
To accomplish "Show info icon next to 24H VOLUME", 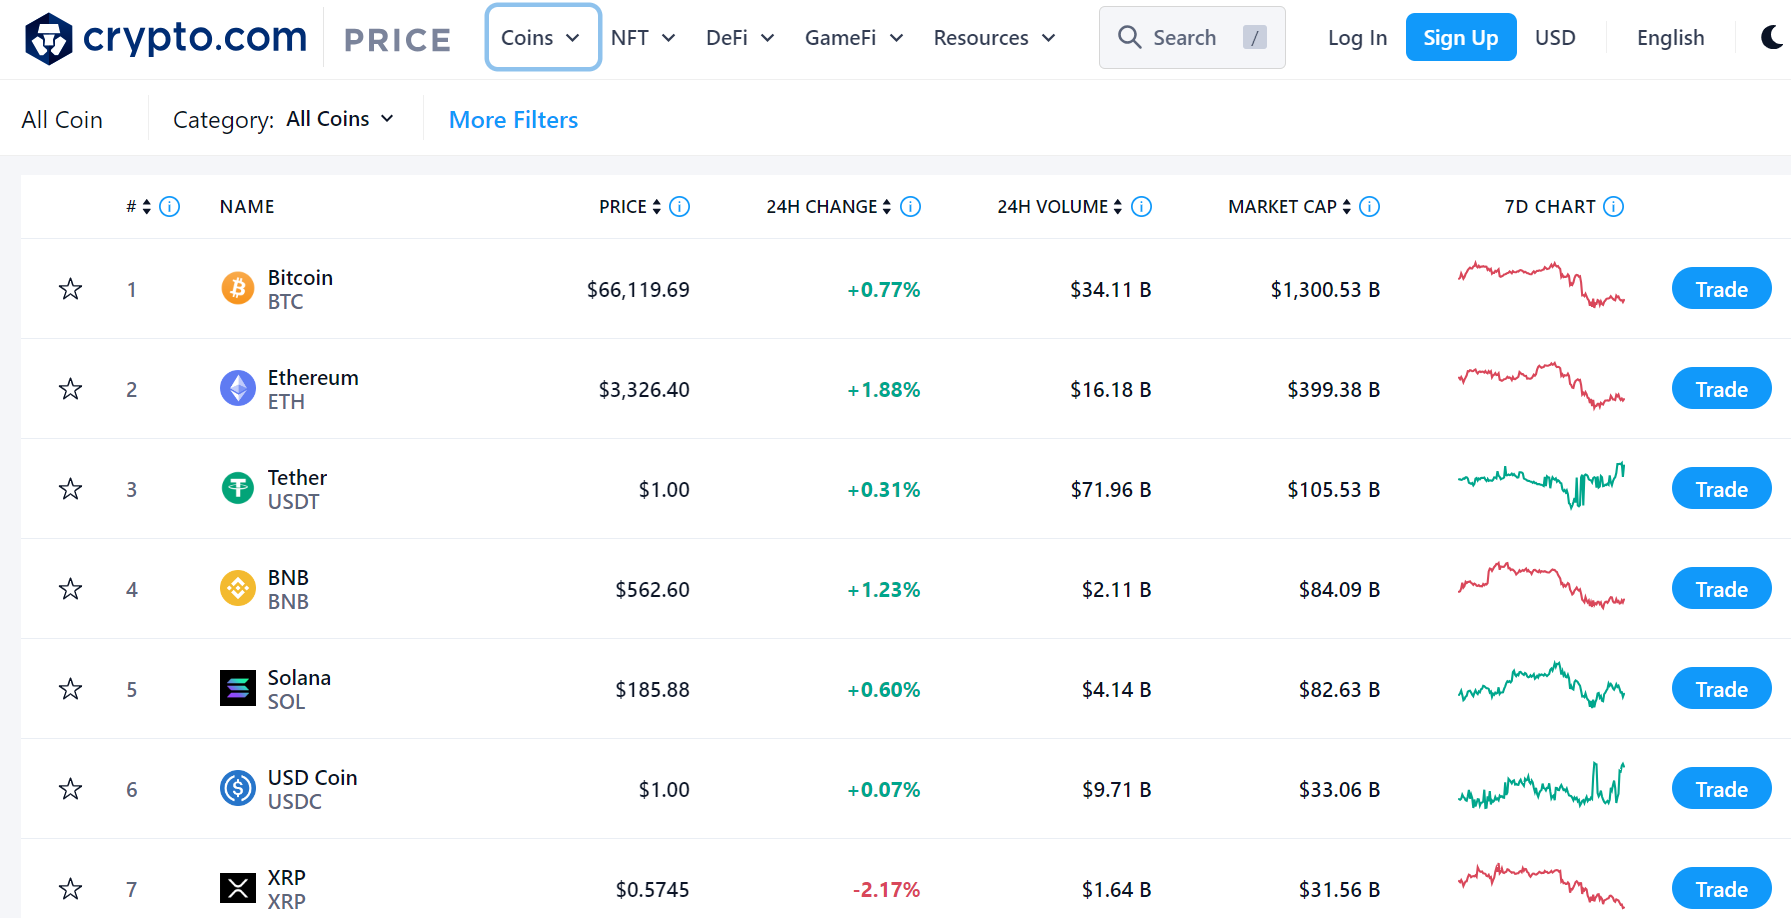I will tap(1141, 206).
